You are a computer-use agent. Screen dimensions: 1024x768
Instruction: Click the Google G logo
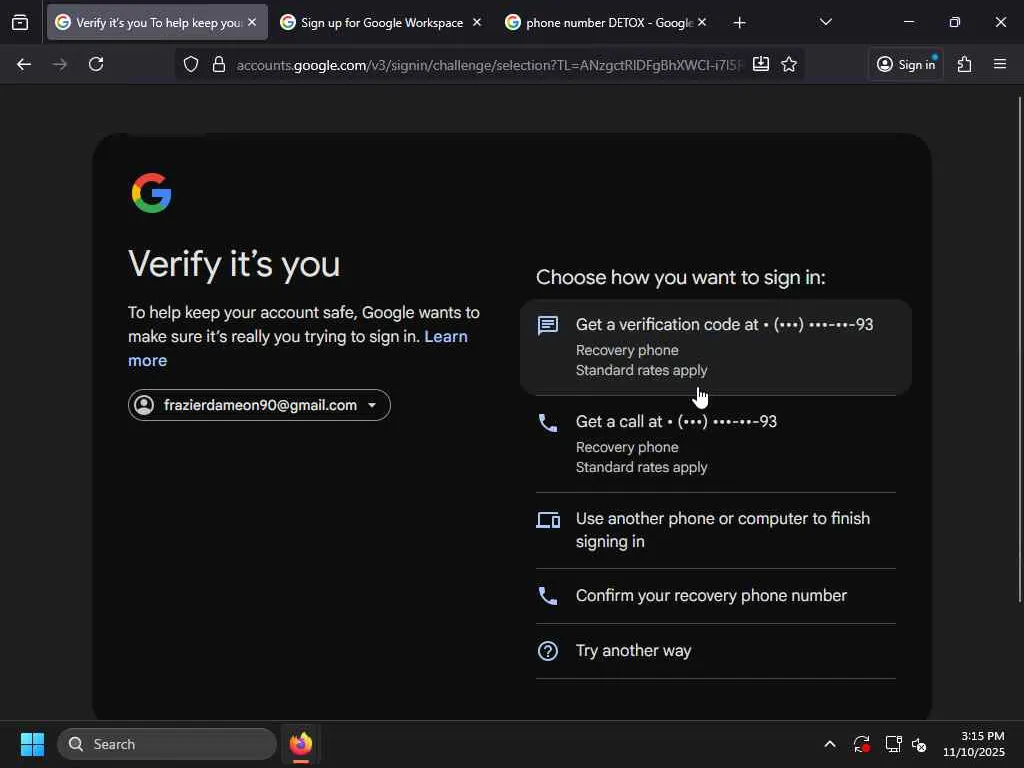pos(152,193)
